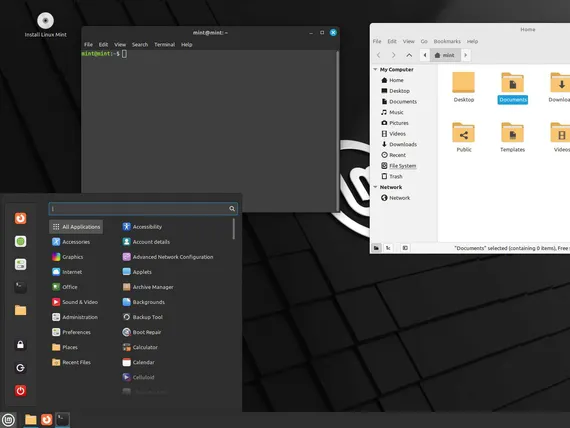Open file manager Bookmarks menu
This screenshot has width=570, height=428.
point(447,41)
